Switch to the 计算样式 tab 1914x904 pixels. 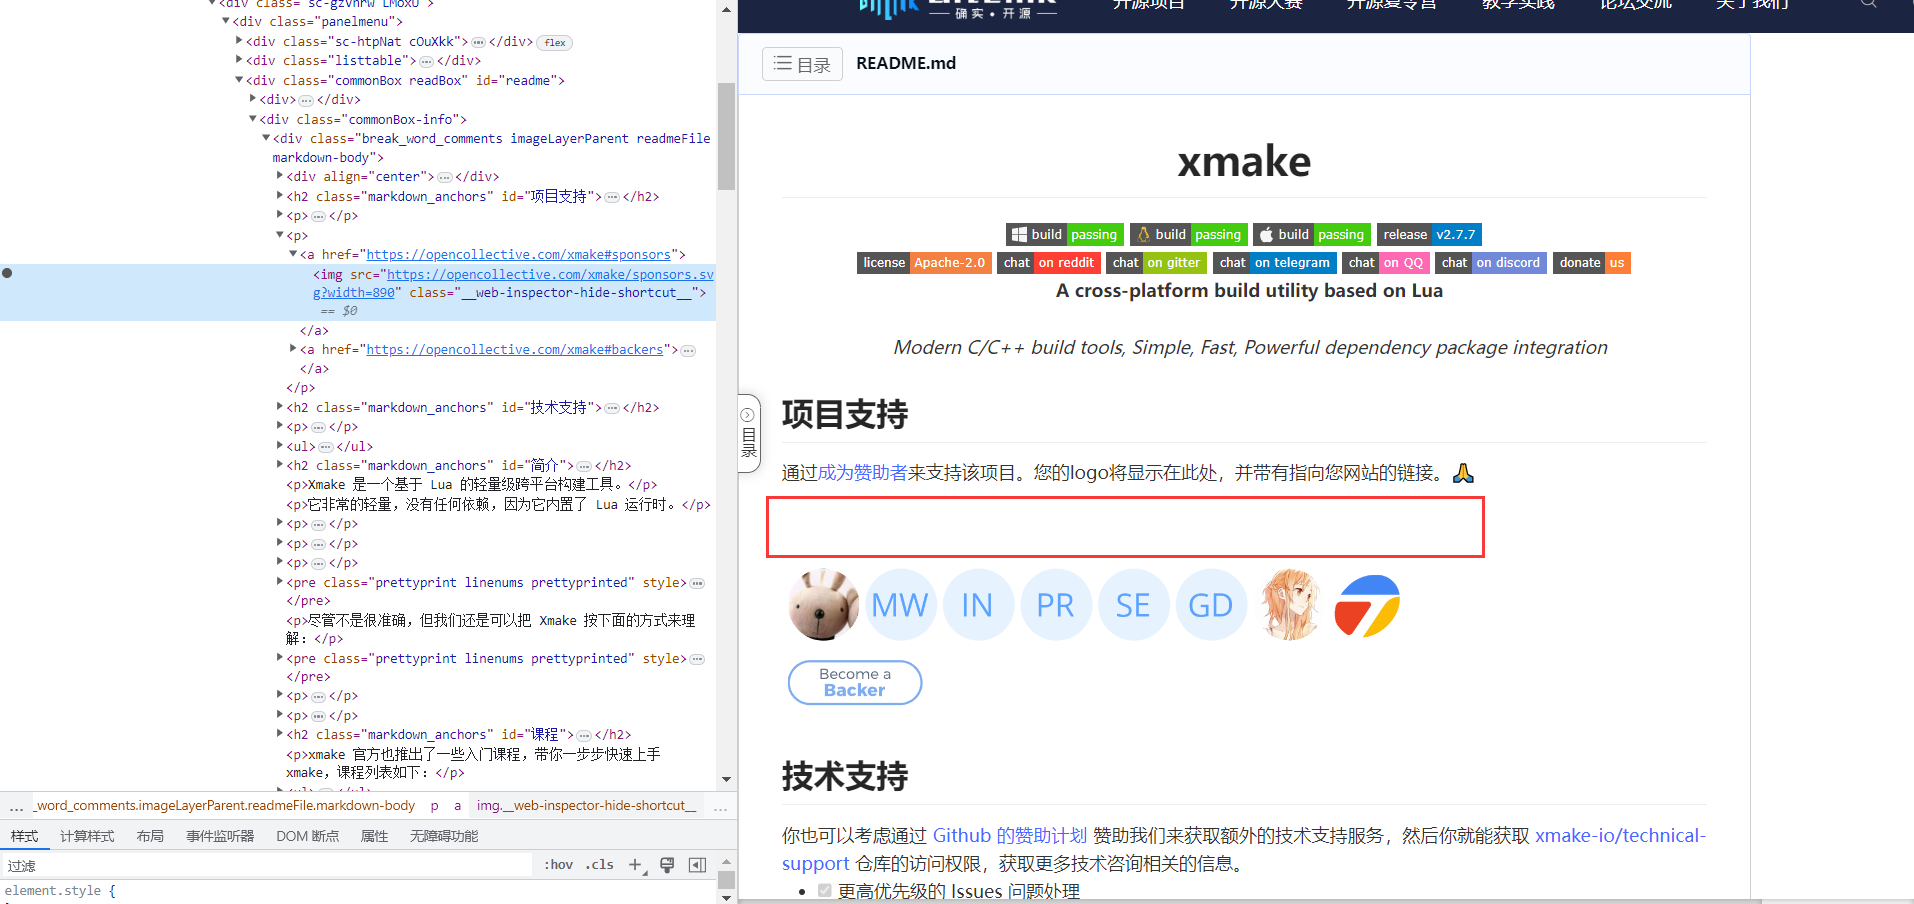[87, 836]
